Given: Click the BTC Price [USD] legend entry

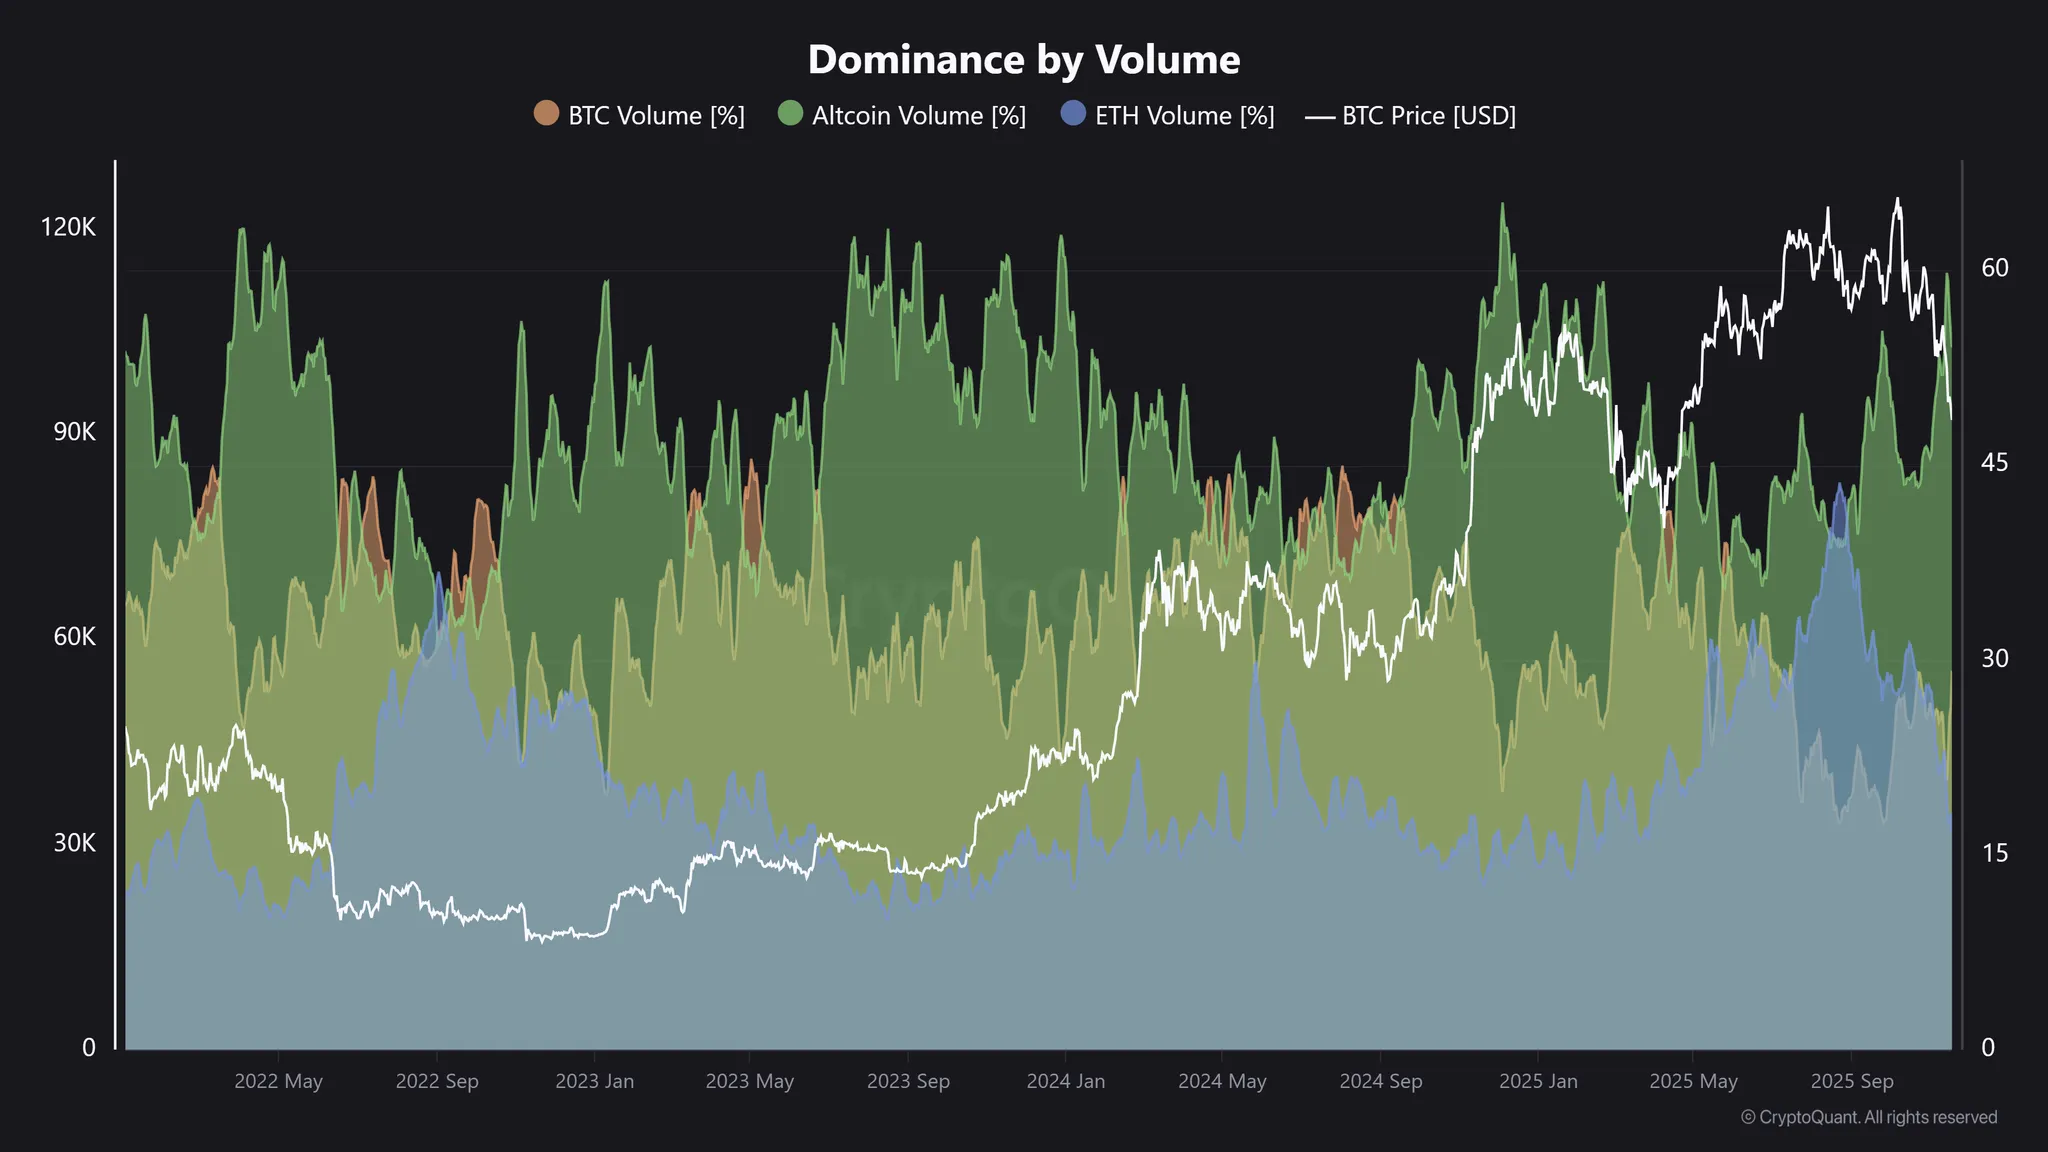Looking at the screenshot, I should point(1428,115).
